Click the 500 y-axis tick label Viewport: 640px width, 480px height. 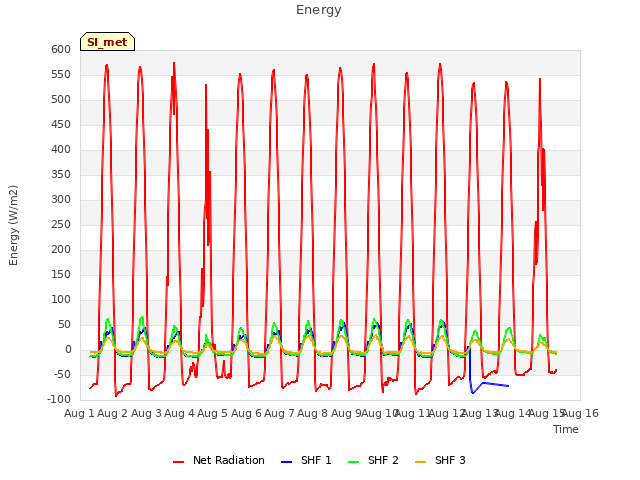pos(61,100)
